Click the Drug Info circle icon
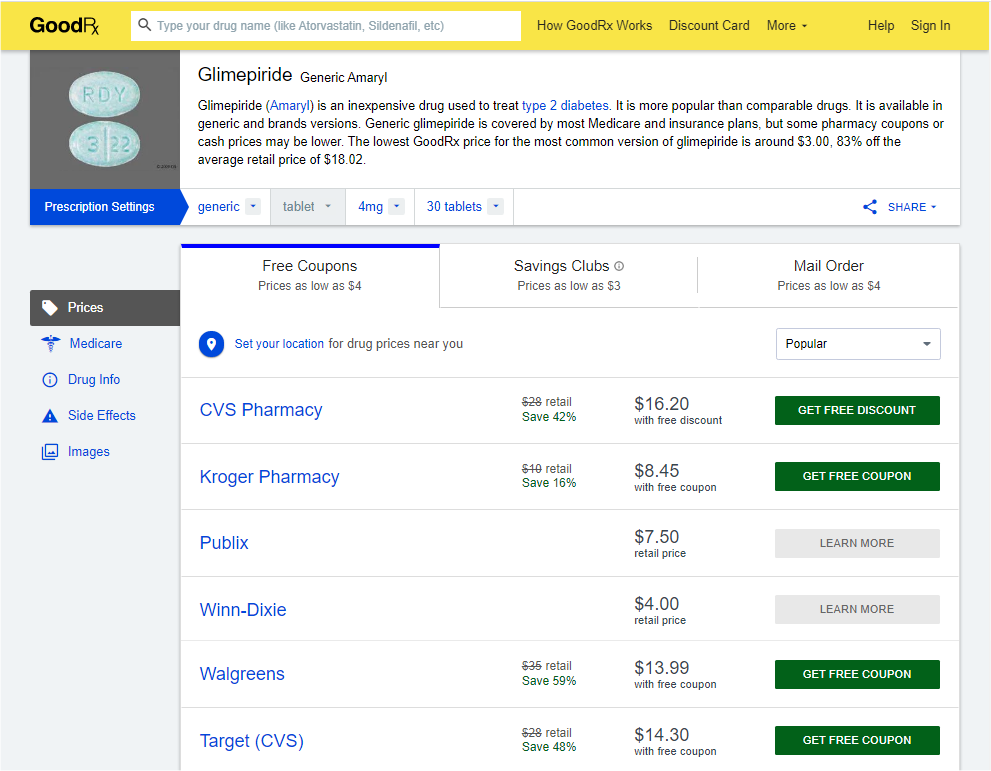 pyautogui.click(x=49, y=380)
